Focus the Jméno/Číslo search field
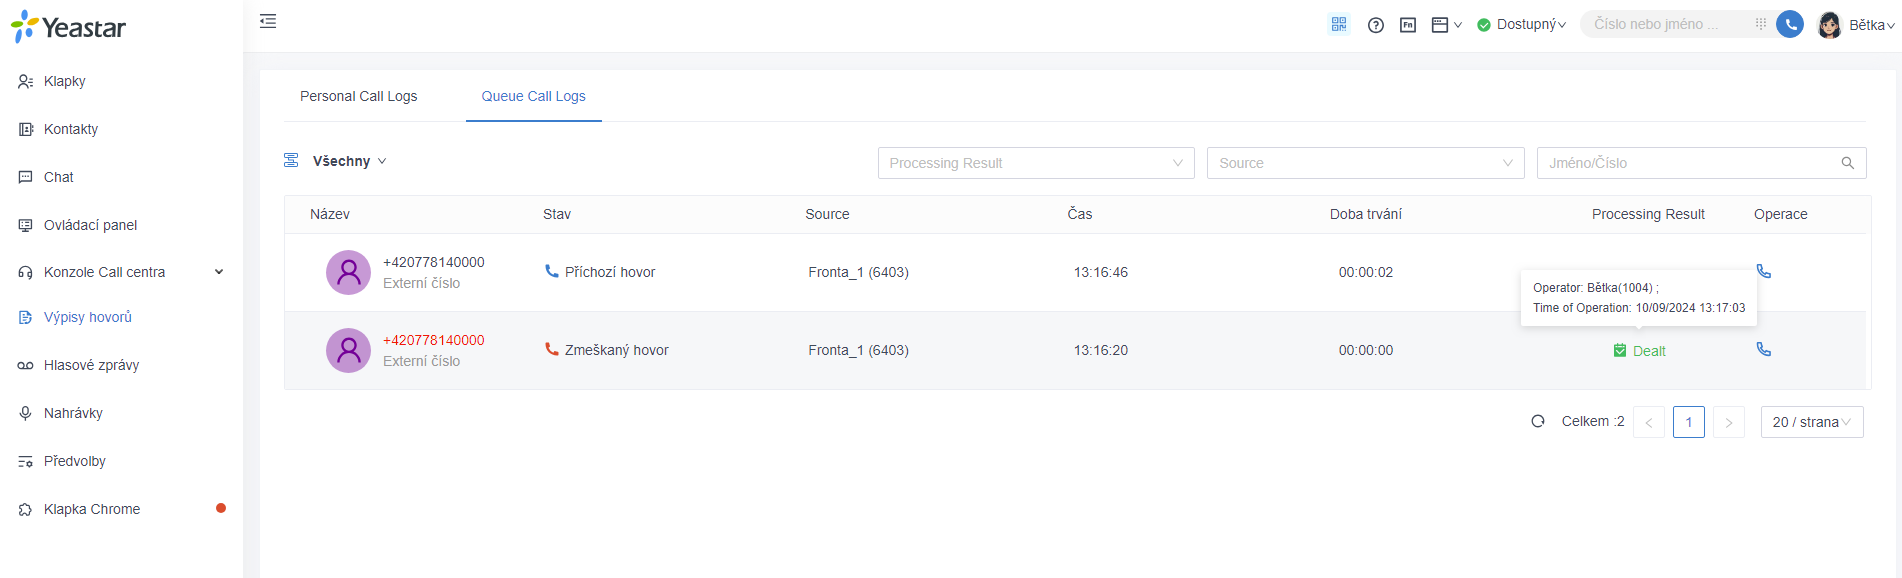Image resolution: width=1902 pixels, height=578 pixels. point(1702,163)
